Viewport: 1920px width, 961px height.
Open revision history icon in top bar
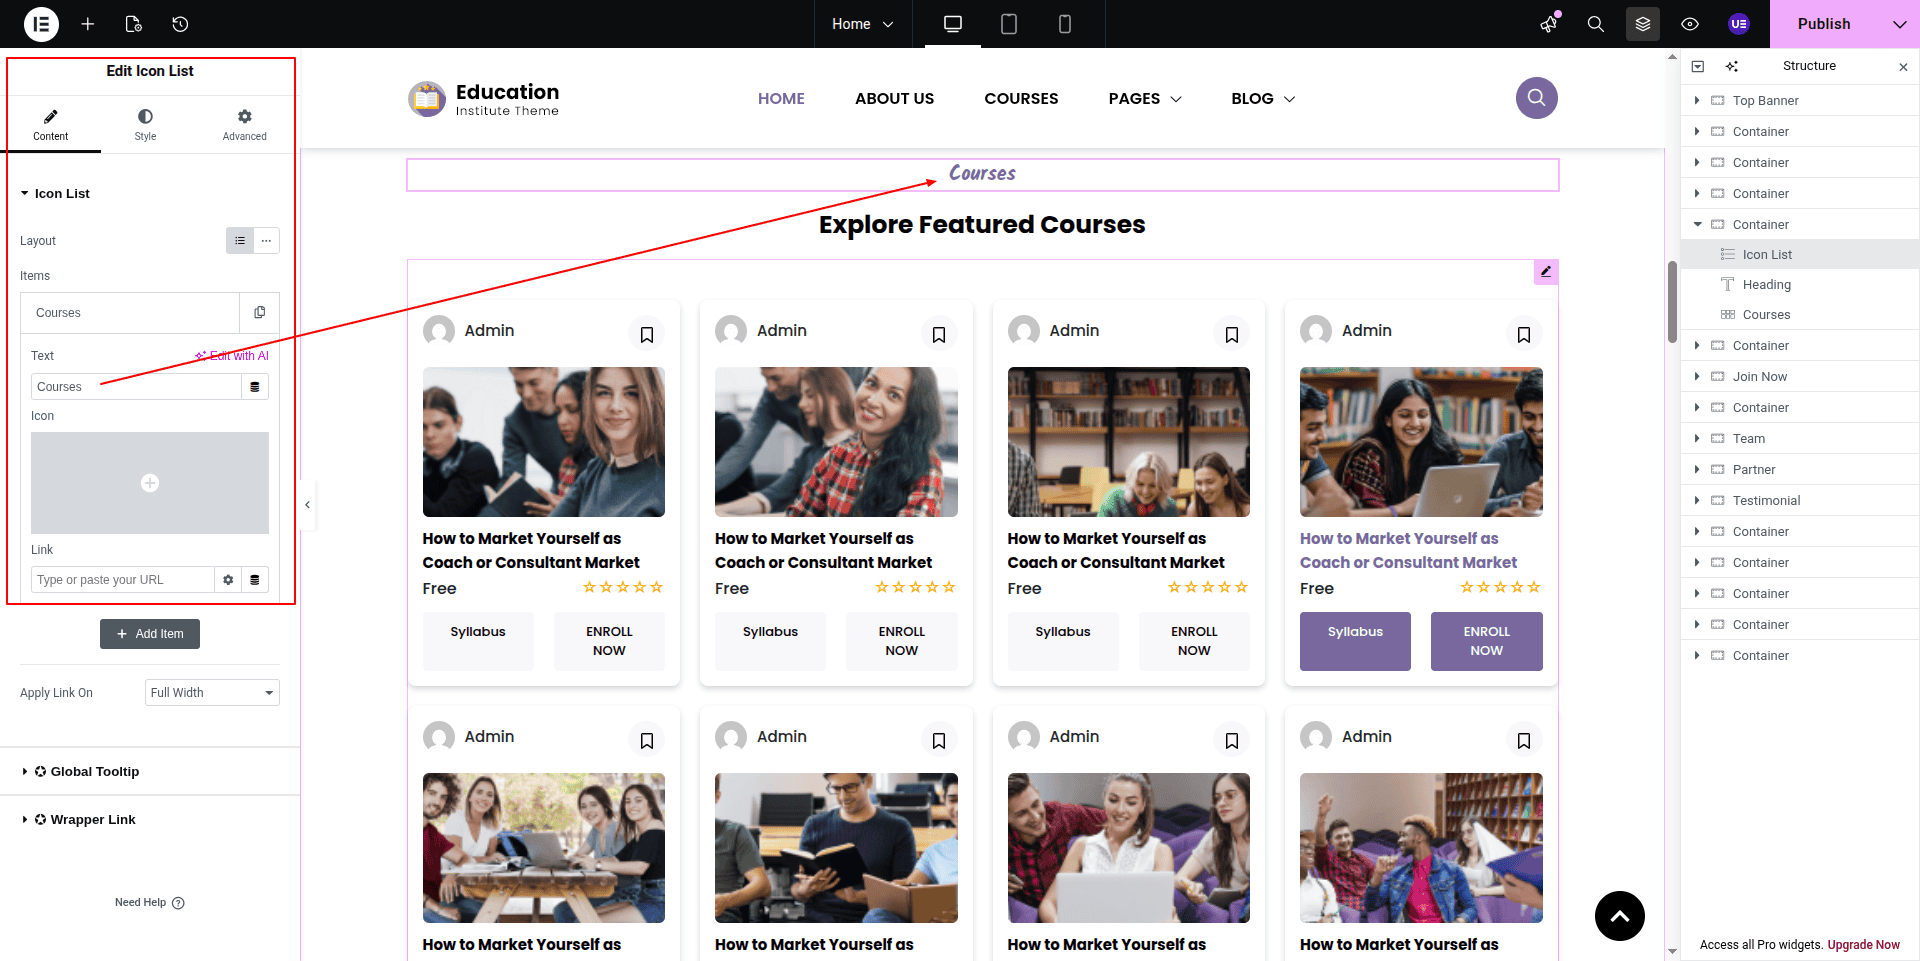(180, 24)
